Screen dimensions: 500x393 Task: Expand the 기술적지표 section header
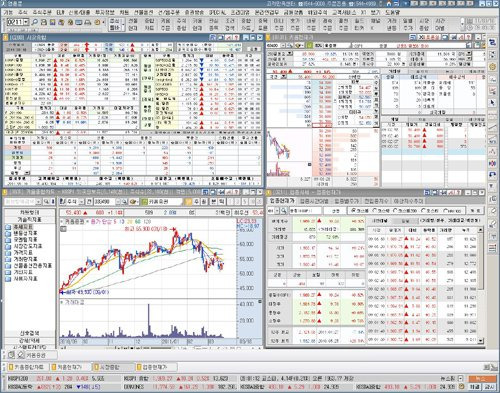(30, 220)
